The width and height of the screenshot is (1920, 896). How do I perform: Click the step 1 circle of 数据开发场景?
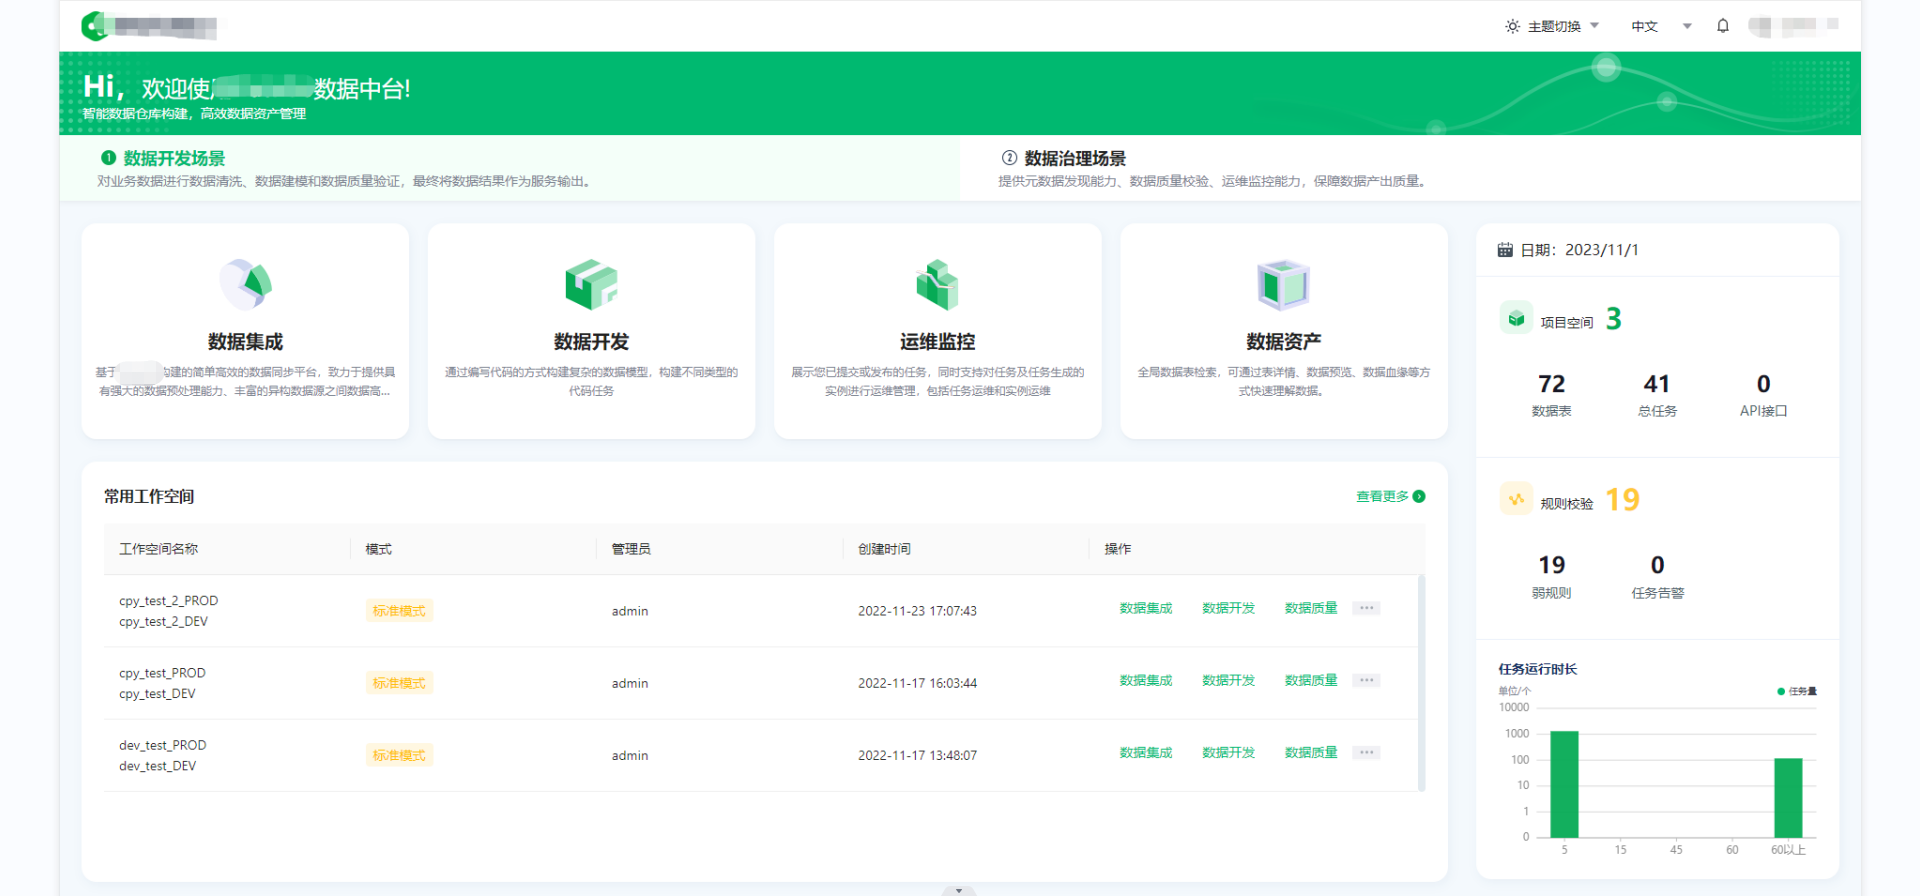pos(108,158)
